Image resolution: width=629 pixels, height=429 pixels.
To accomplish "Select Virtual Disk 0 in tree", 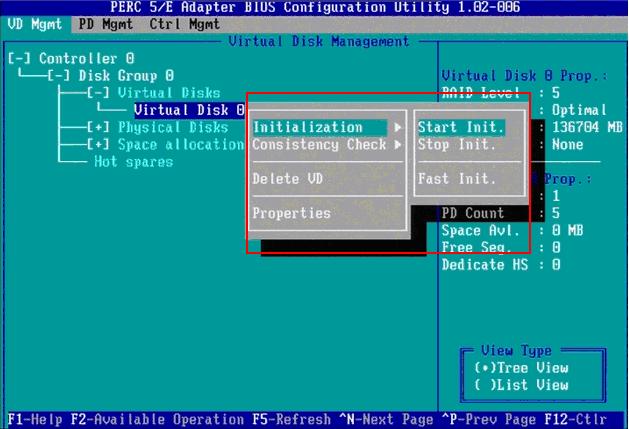I will click(189, 110).
